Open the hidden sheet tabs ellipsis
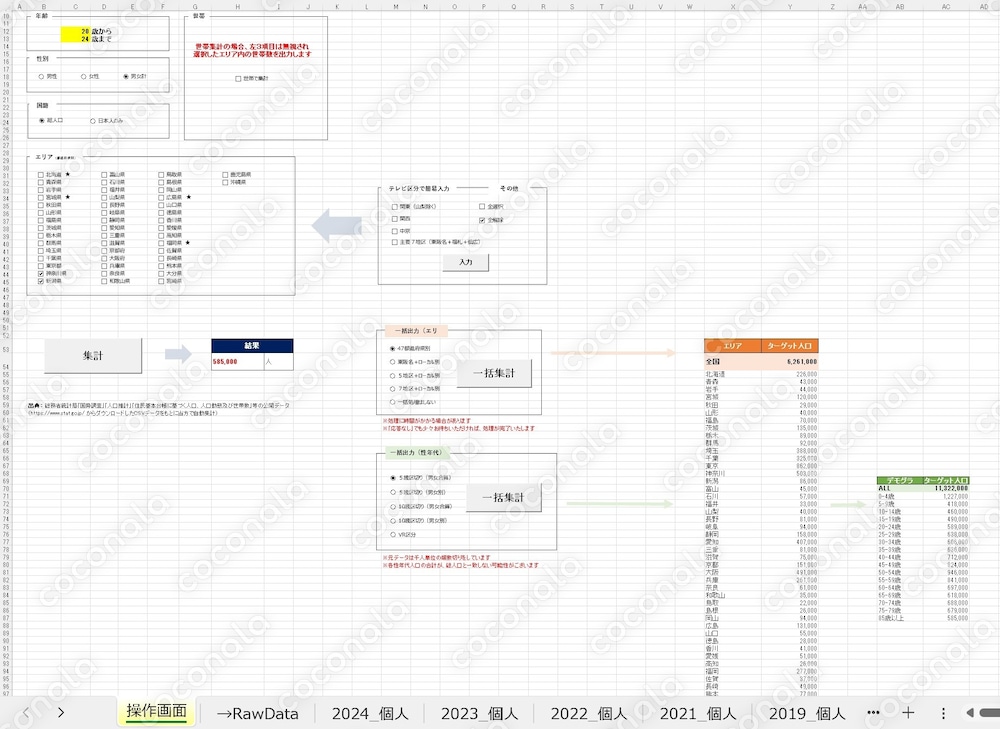This screenshot has width=1000, height=729. [x=873, y=712]
